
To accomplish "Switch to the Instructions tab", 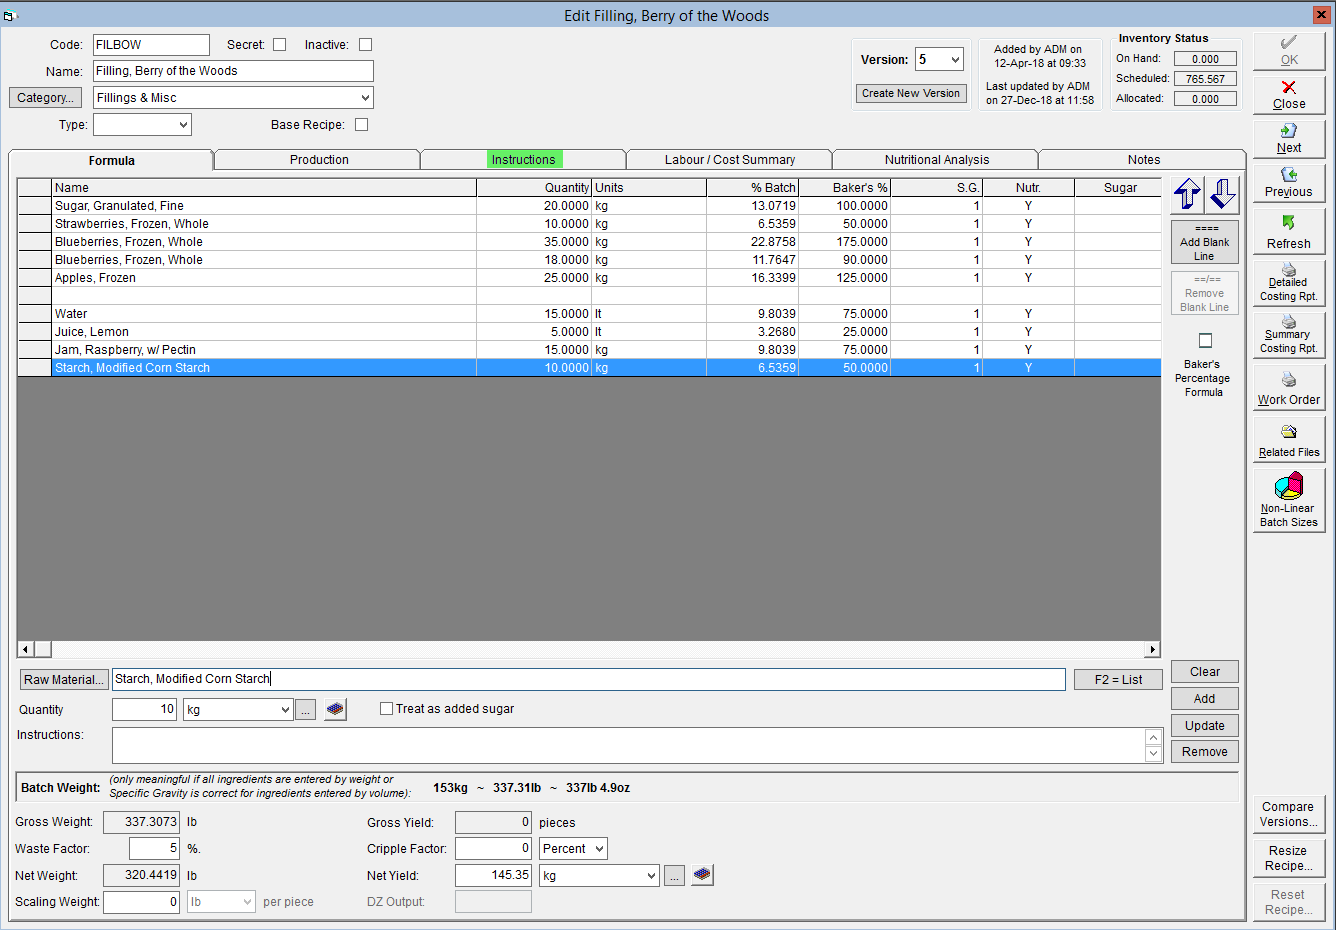I will coord(523,160).
